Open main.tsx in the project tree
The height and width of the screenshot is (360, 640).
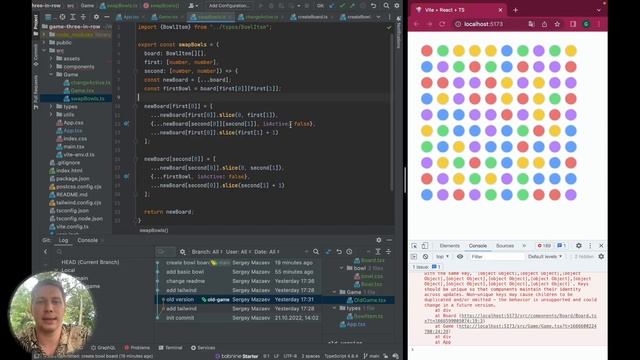(71, 147)
